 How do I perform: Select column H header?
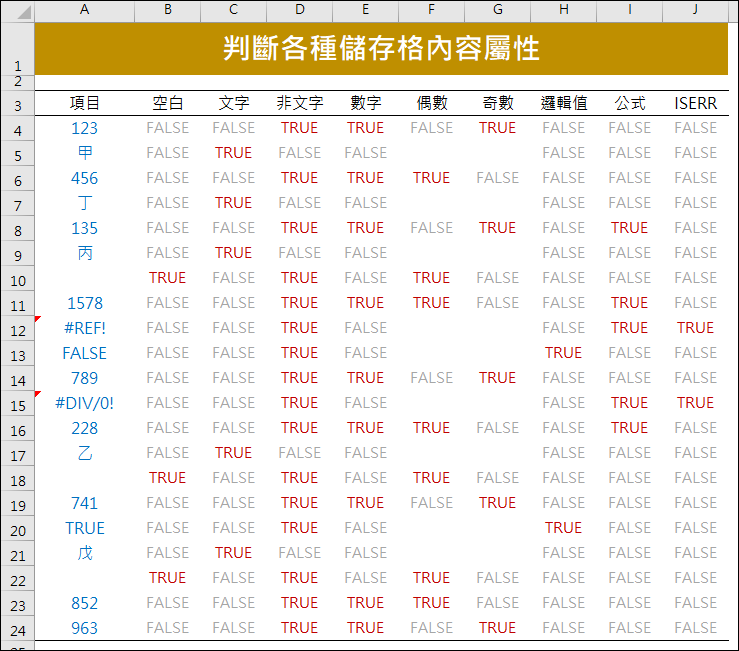pyautogui.click(x=563, y=10)
